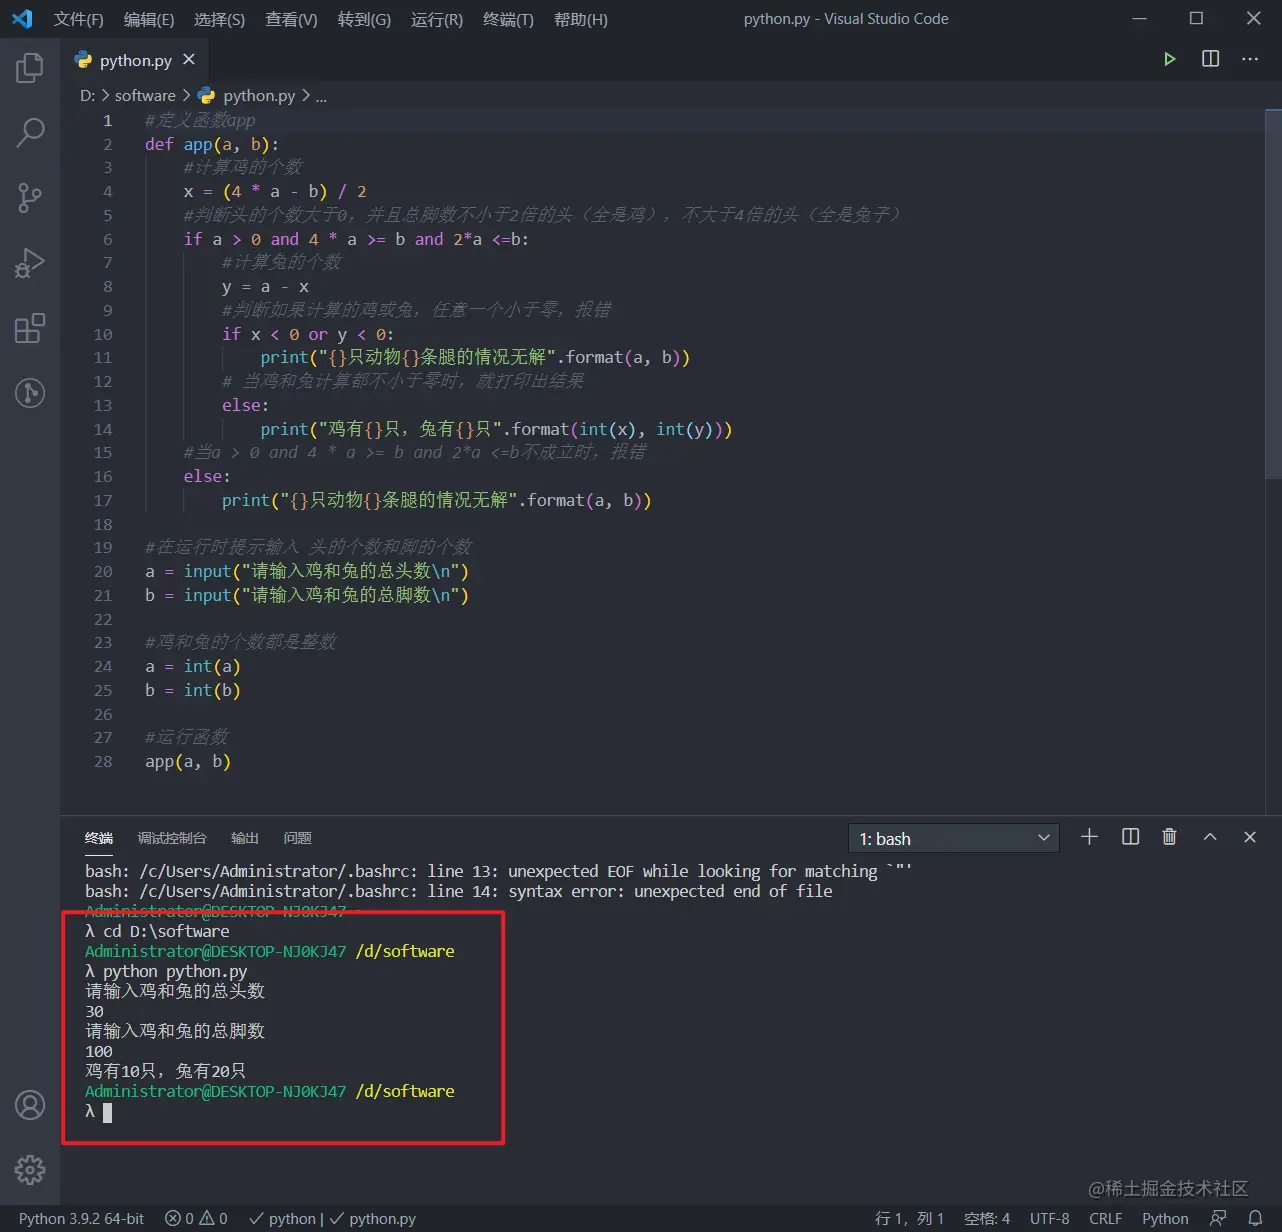Click the feedback icon in status bar
The width and height of the screenshot is (1282, 1232).
[1218, 1218]
